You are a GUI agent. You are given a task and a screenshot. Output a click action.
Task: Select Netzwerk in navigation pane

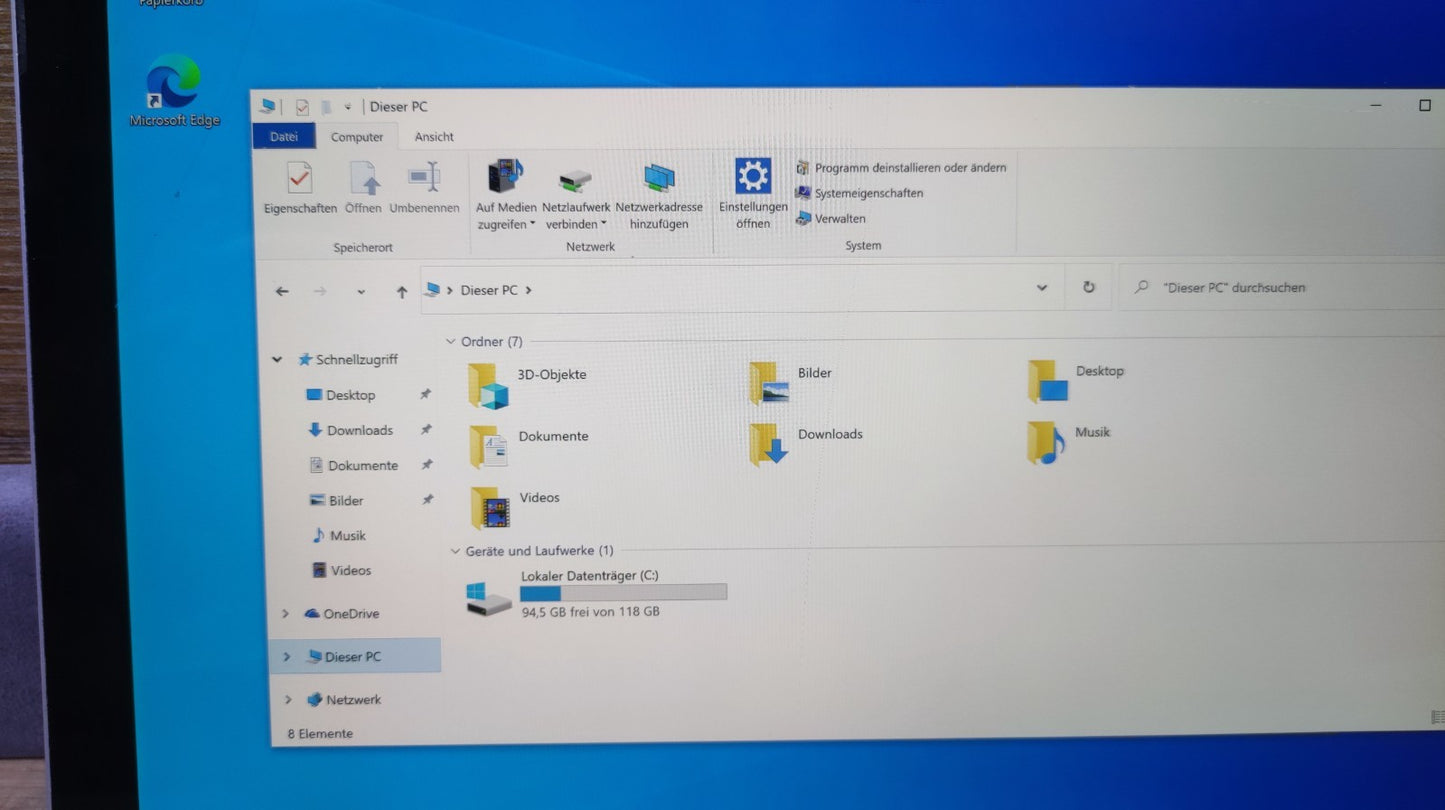(x=344, y=700)
